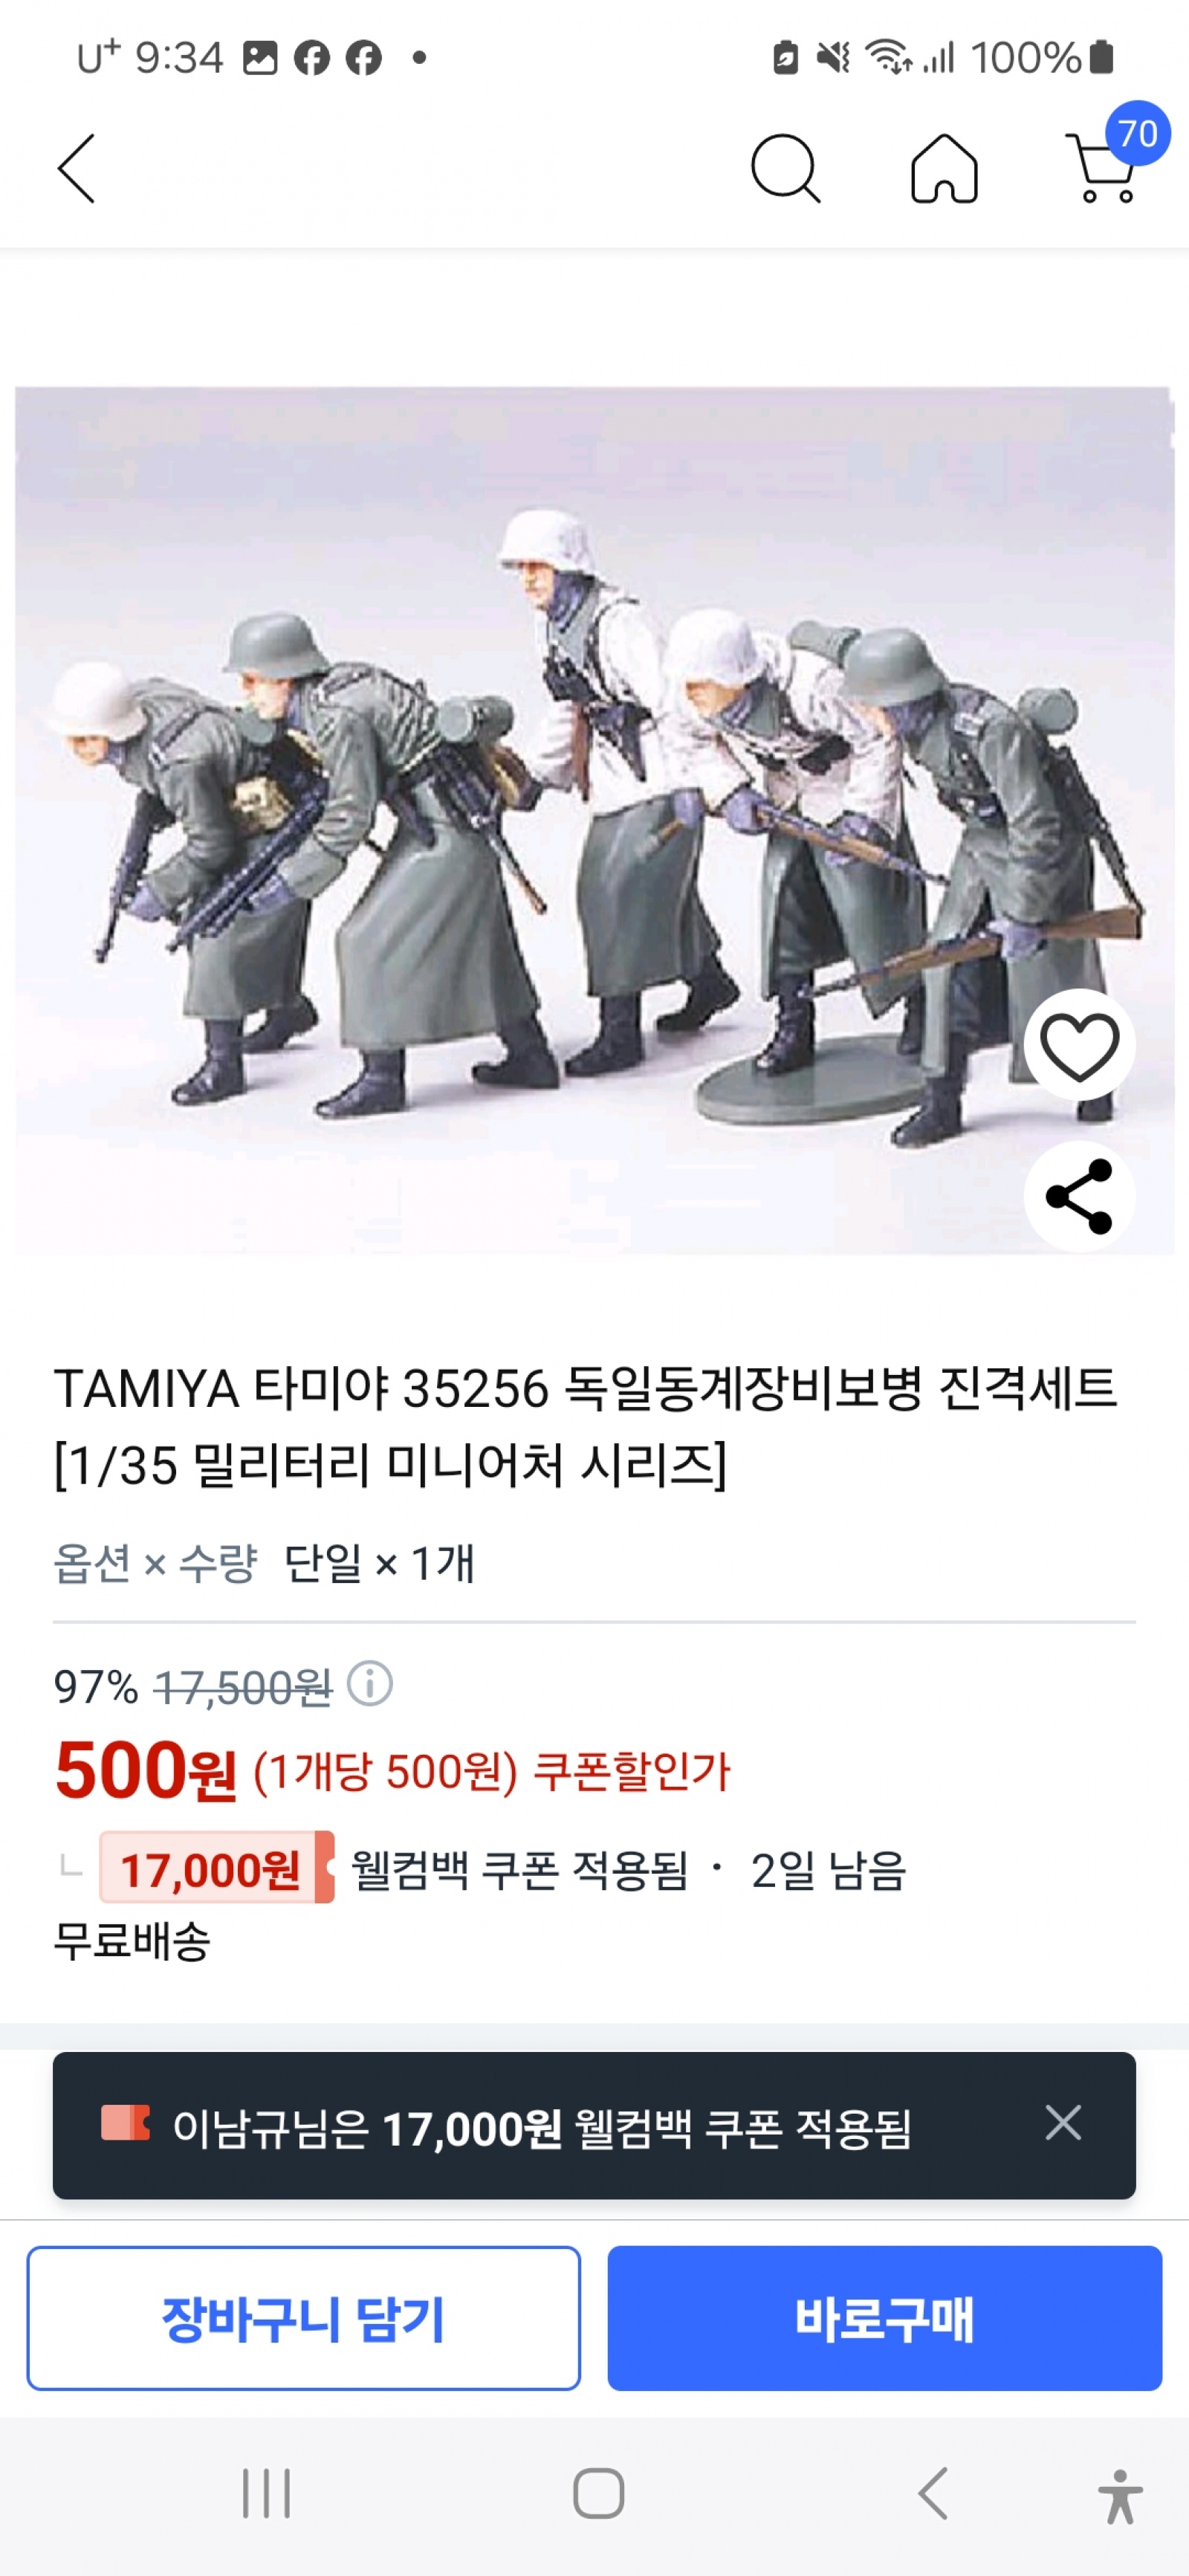Go back using the top-left arrow
Viewport: 1189px width, 2576px height.
click(77, 169)
